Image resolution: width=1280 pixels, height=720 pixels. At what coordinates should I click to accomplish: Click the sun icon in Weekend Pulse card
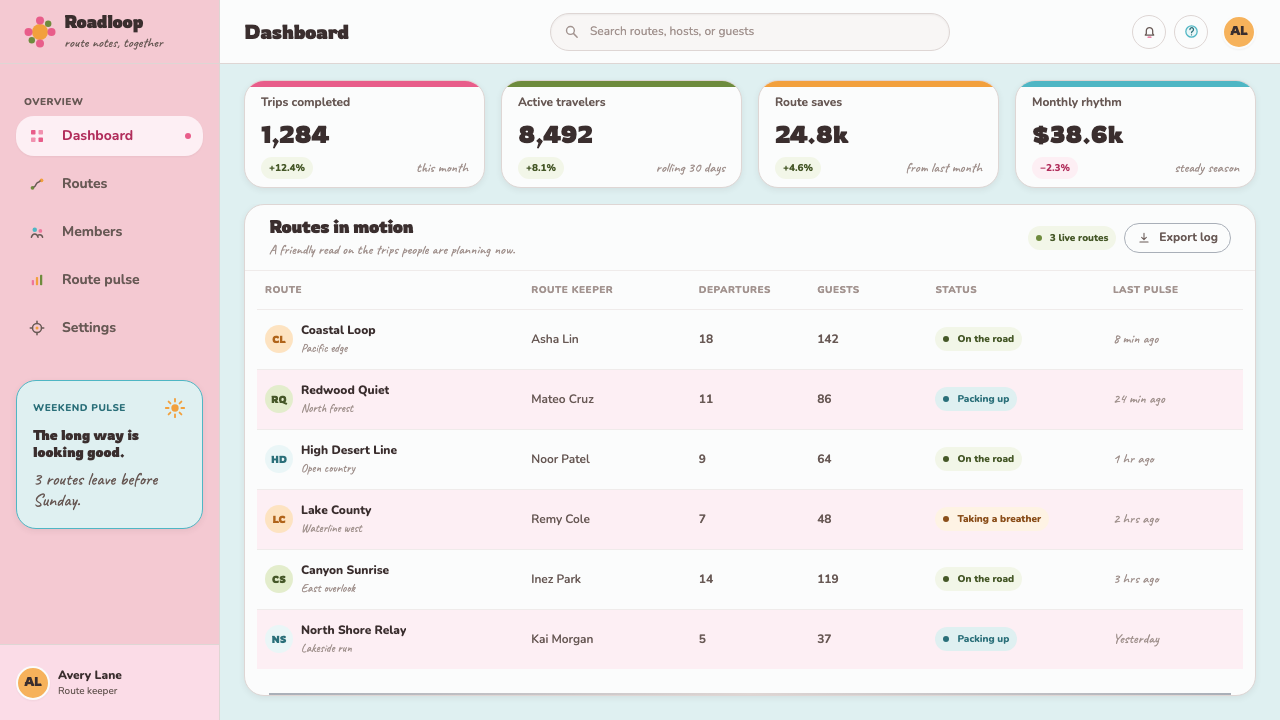175,407
